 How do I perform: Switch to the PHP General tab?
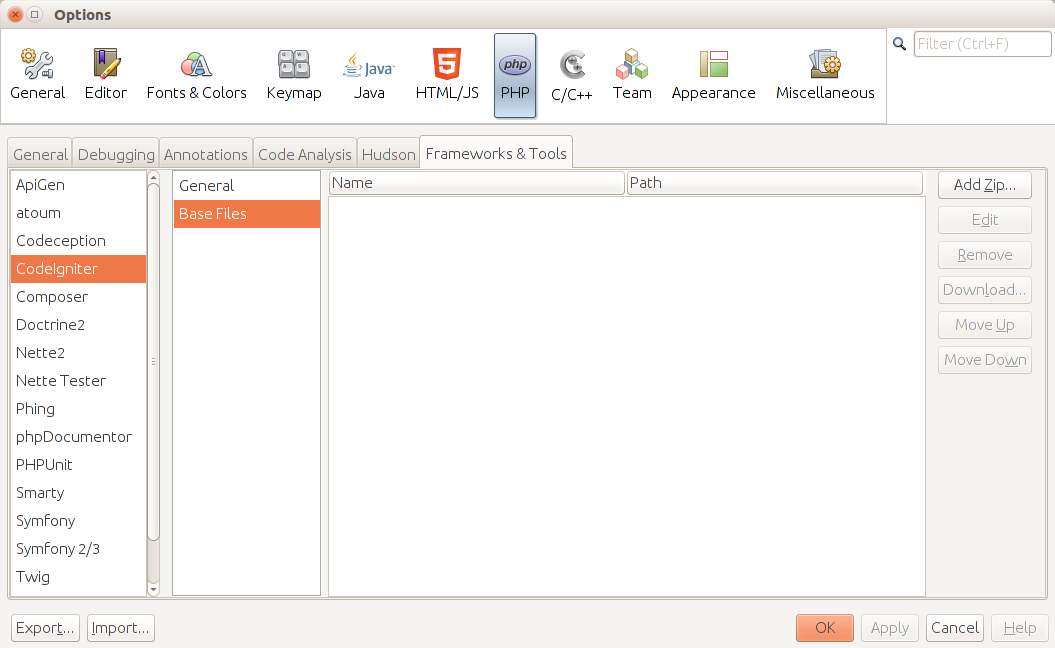pyautogui.click(x=40, y=155)
